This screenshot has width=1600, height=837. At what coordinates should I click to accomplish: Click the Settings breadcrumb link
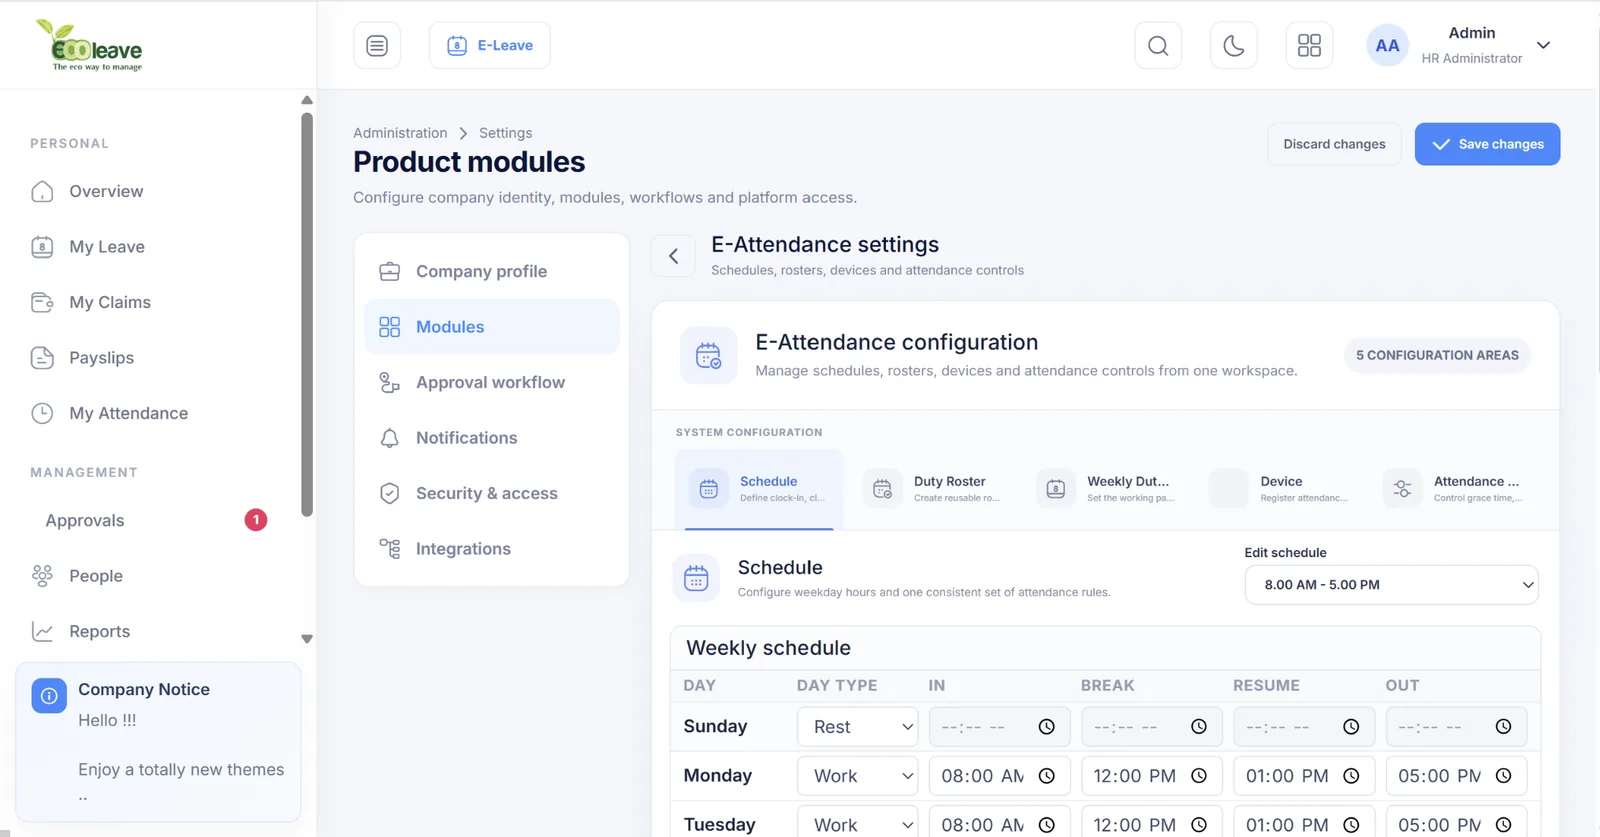505,133
